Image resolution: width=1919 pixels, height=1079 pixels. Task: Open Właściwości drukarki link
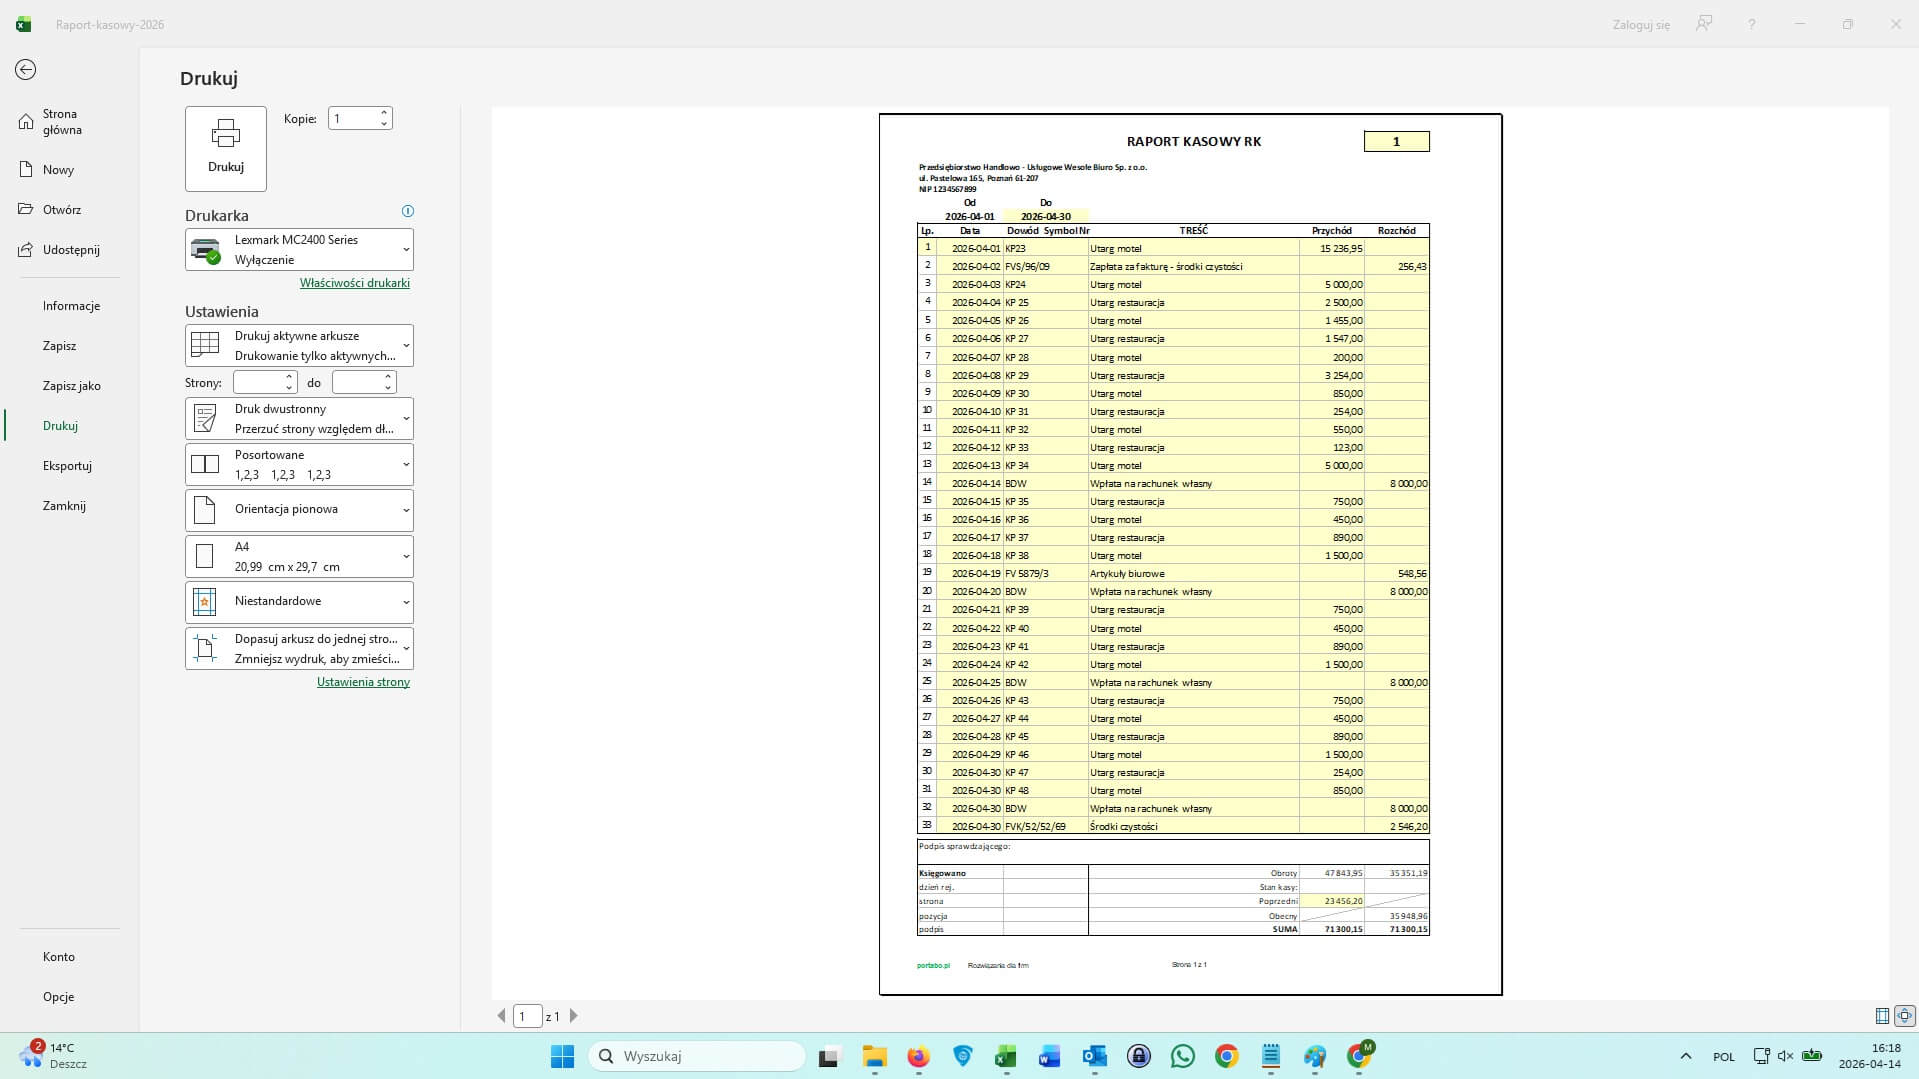[355, 283]
